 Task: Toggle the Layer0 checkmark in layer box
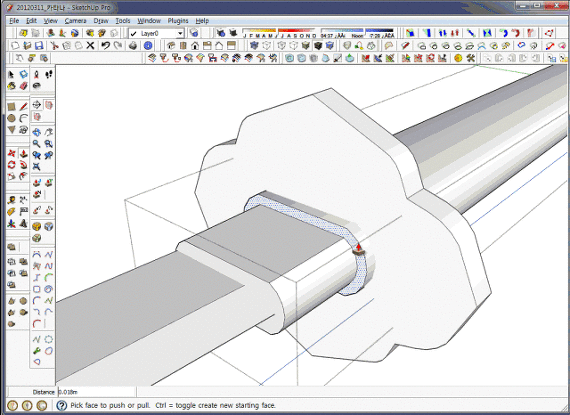[133, 33]
